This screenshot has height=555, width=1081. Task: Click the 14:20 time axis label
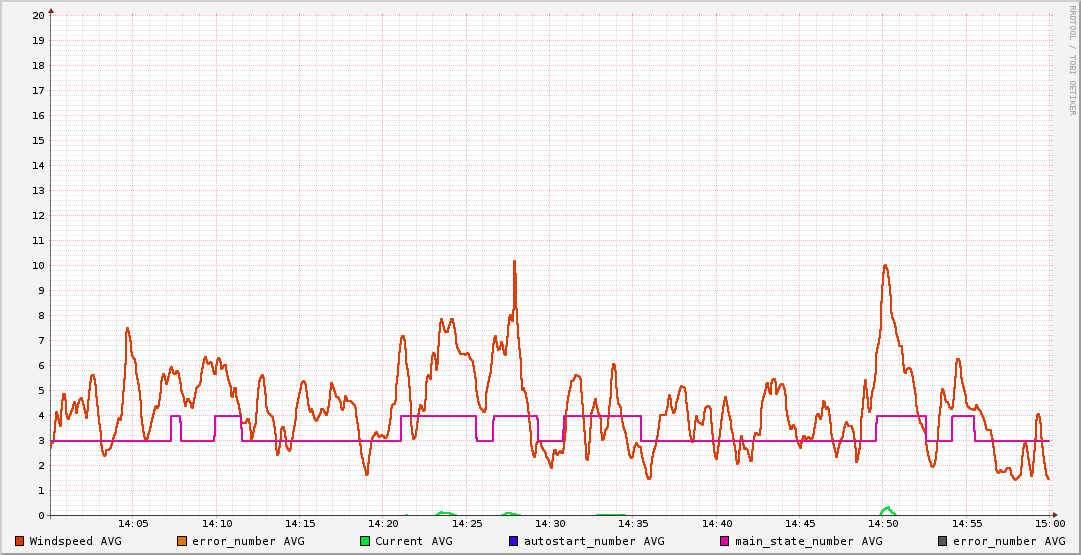tap(383, 523)
